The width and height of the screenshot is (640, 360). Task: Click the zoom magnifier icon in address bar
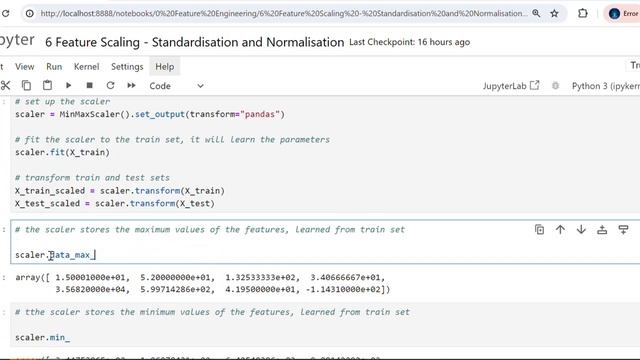(536, 13)
